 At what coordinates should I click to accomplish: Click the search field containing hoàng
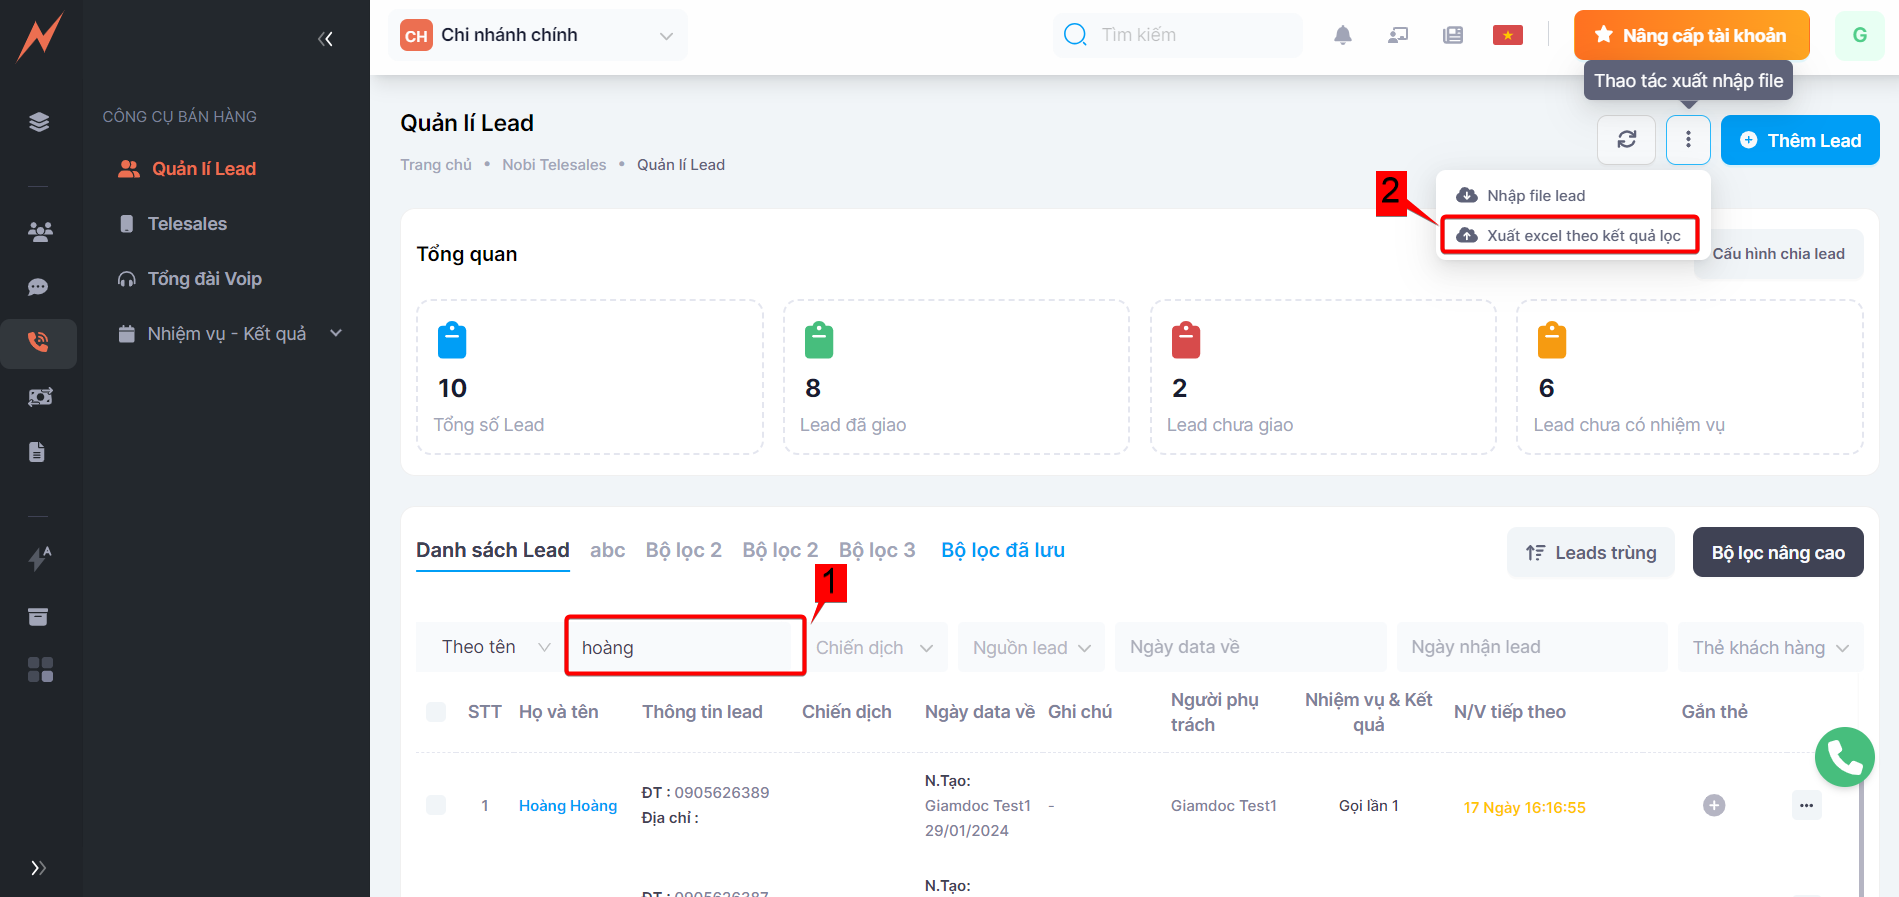tap(685, 648)
